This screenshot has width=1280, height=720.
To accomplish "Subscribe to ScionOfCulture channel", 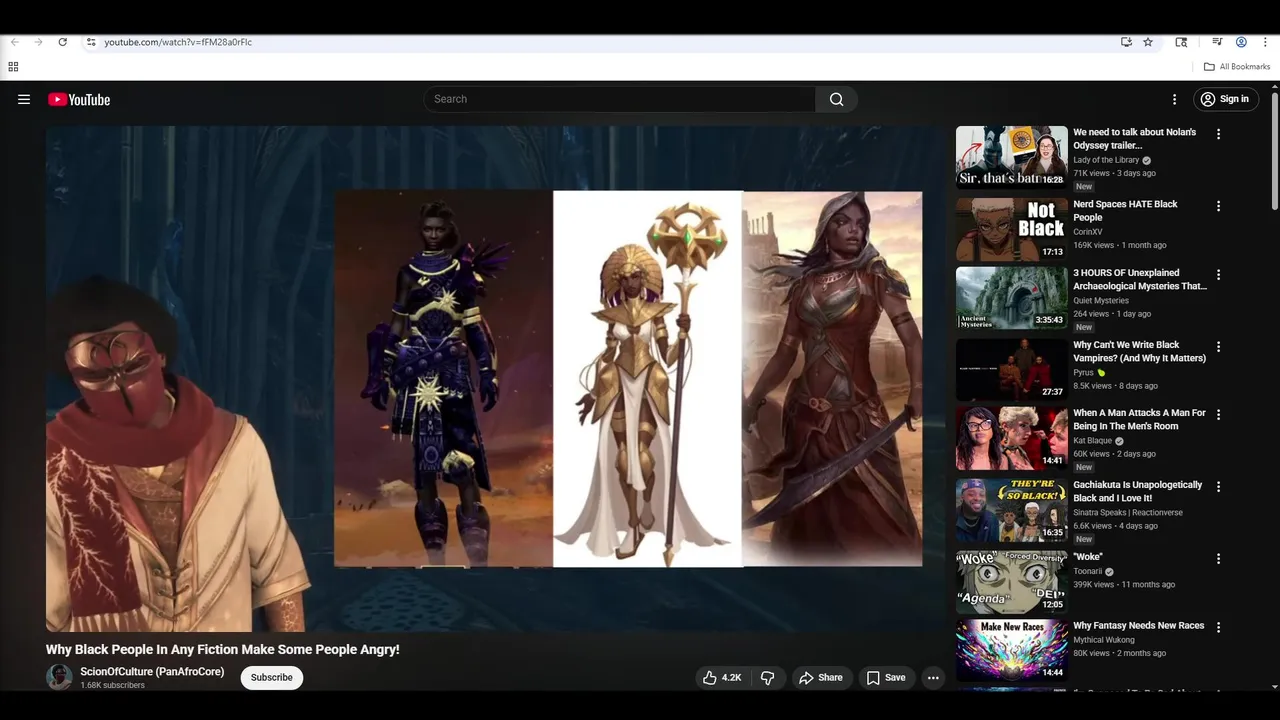I will [272, 678].
